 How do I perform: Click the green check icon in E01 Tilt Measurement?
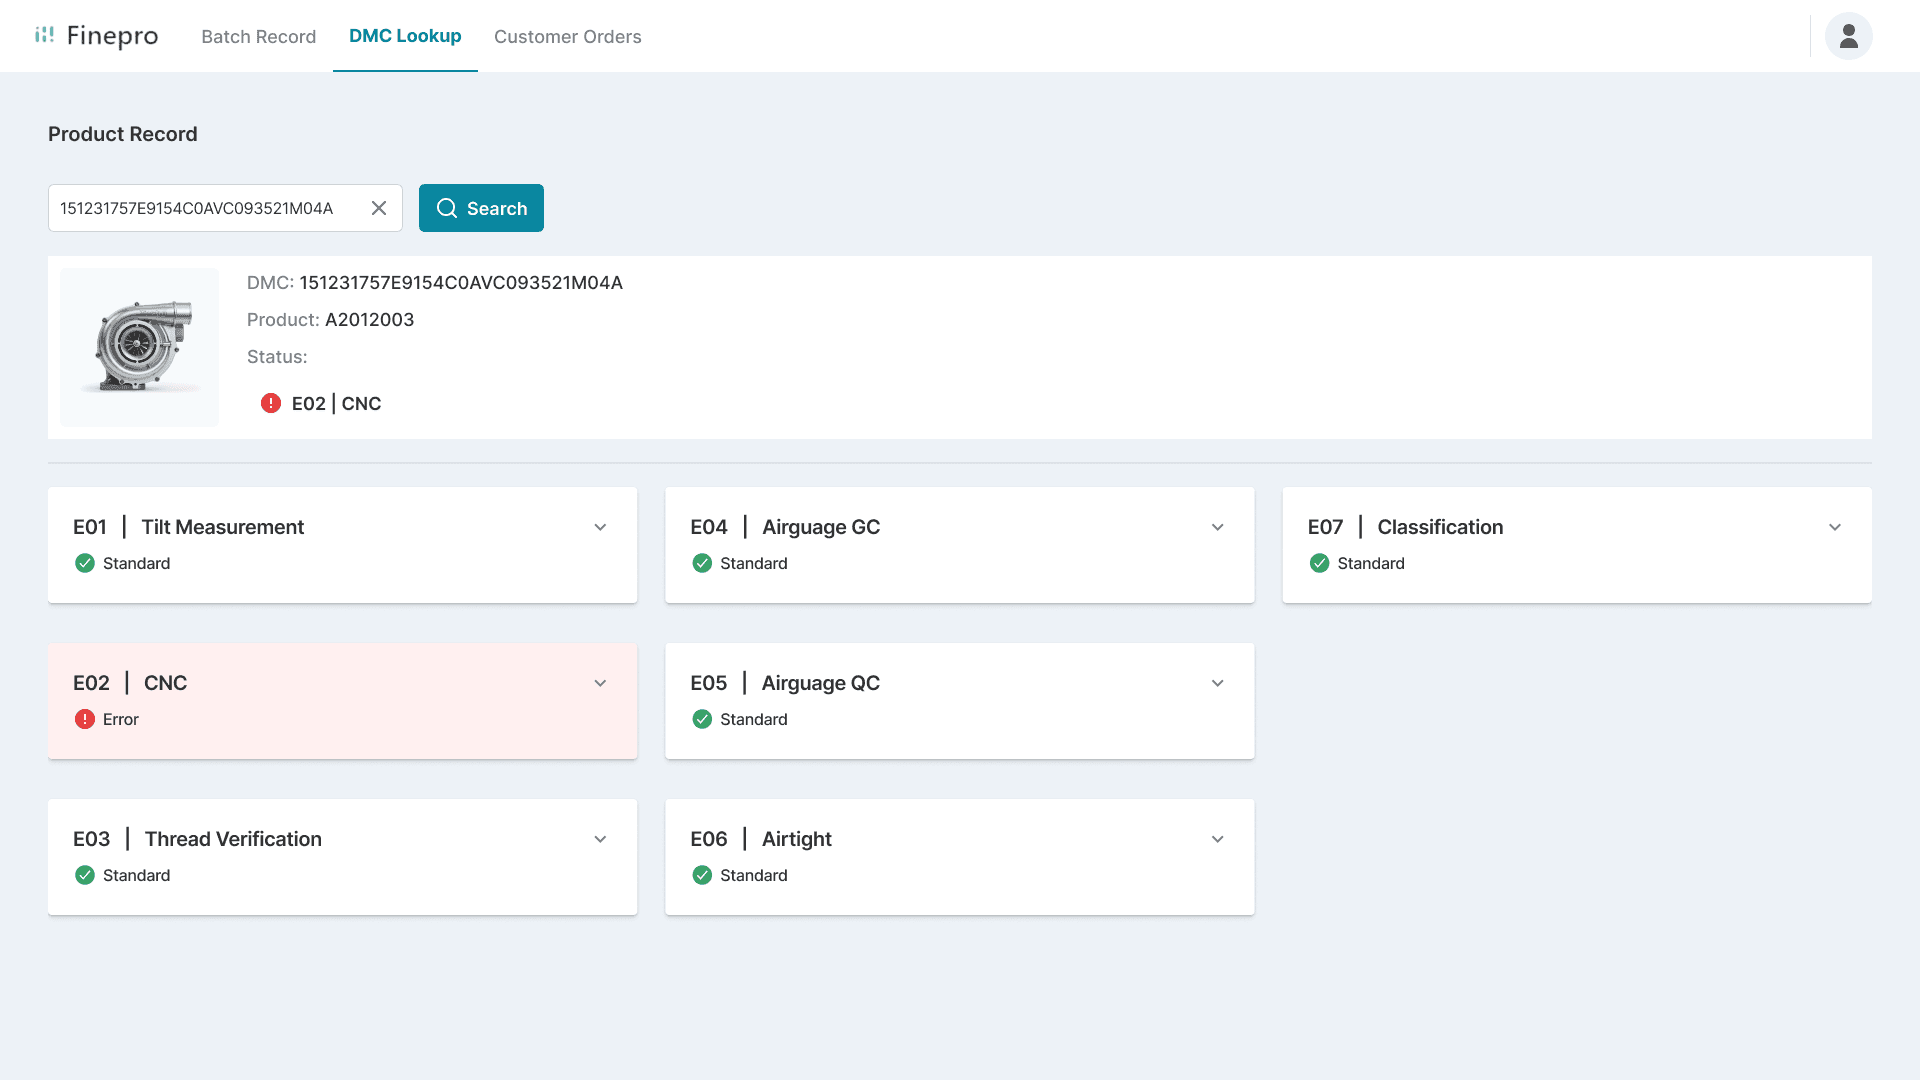tap(85, 563)
